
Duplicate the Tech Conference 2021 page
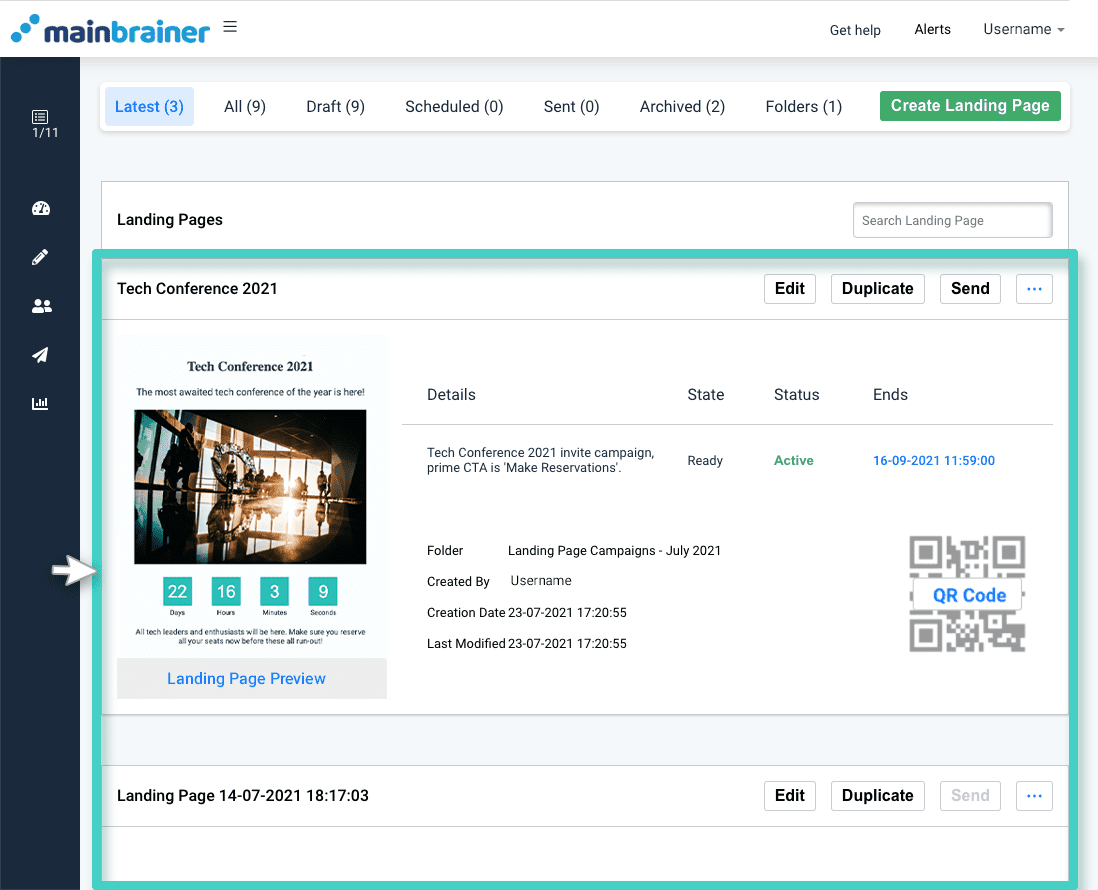[877, 288]
